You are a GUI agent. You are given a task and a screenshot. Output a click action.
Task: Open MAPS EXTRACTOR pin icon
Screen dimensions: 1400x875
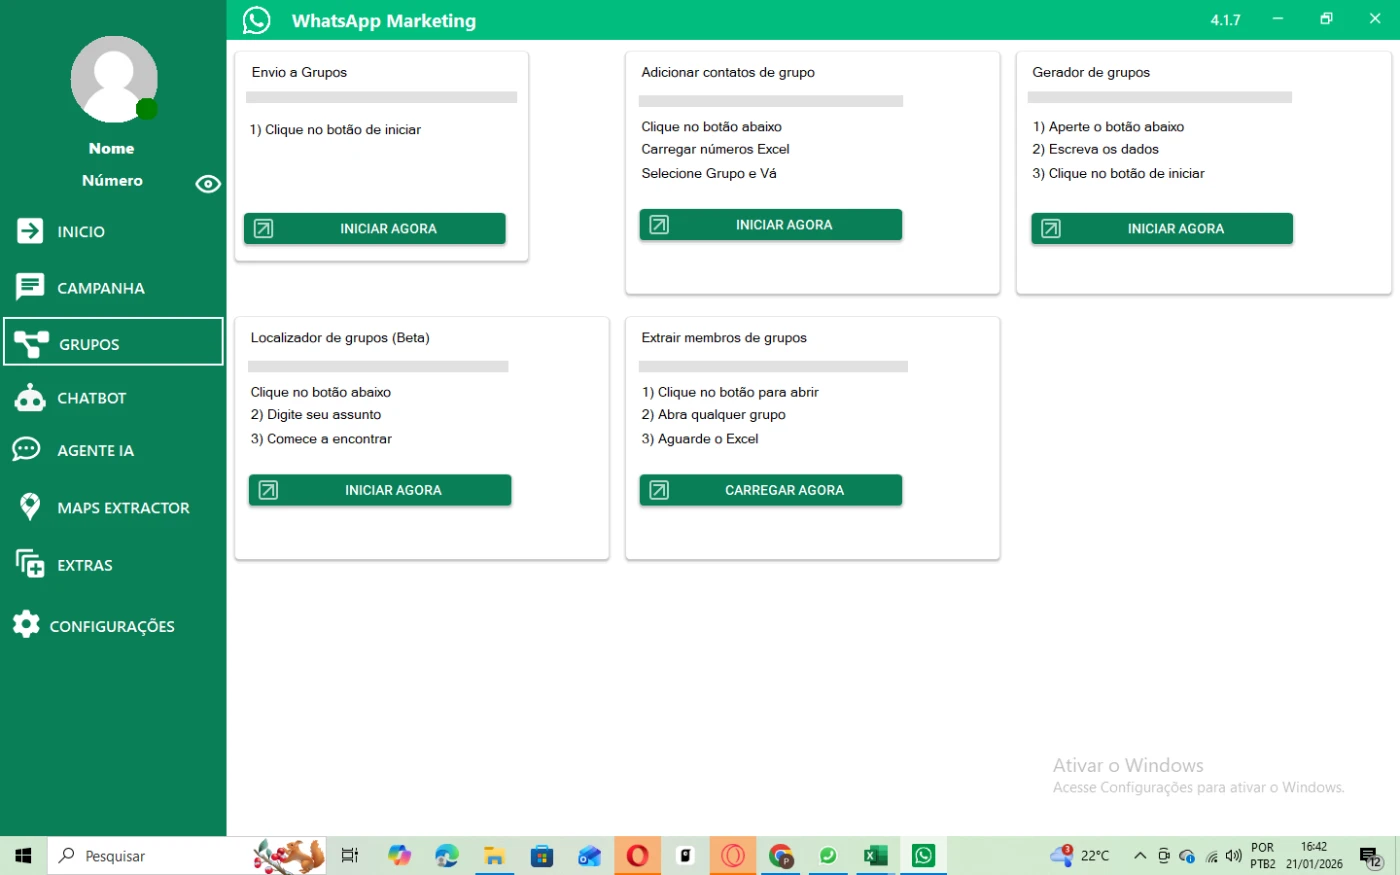point(30,507)
